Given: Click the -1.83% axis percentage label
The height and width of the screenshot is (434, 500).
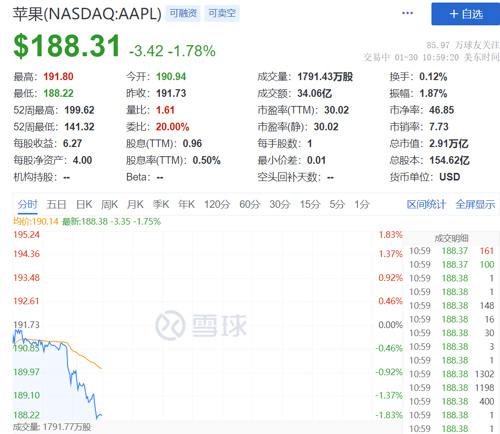Looking at the screenshot, I should pyautogui.click(x=389, y=415).
